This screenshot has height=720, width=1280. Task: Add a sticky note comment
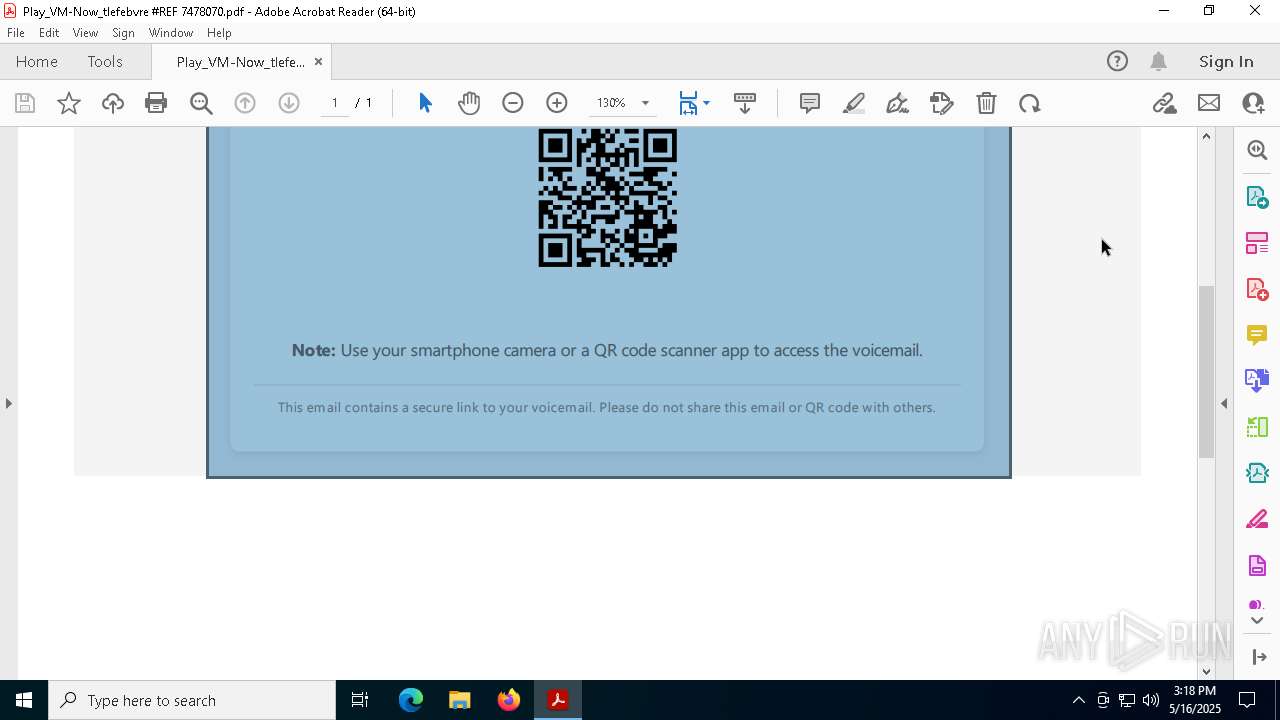point(810,103)
